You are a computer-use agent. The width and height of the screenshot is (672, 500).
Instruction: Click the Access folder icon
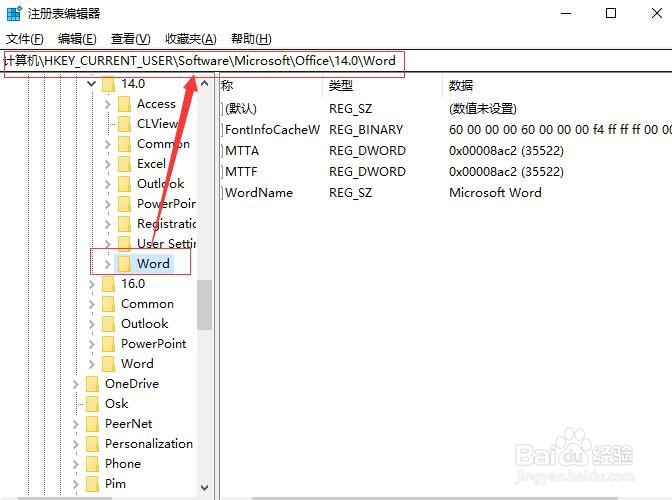(x=124, y=104)
